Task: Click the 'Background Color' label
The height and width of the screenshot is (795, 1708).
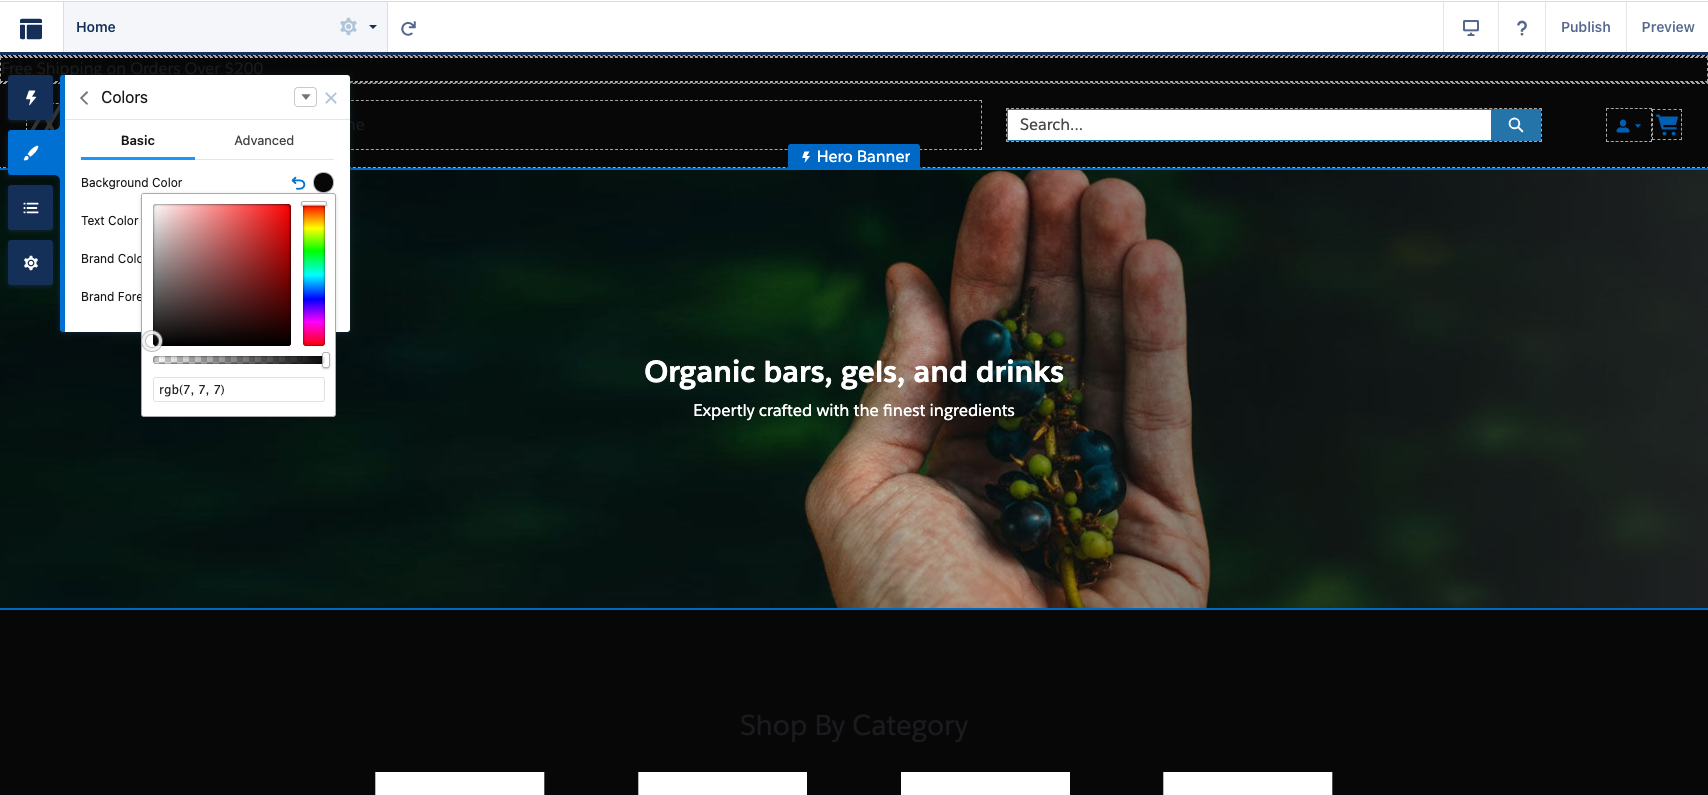Action: tap(132, 183)
